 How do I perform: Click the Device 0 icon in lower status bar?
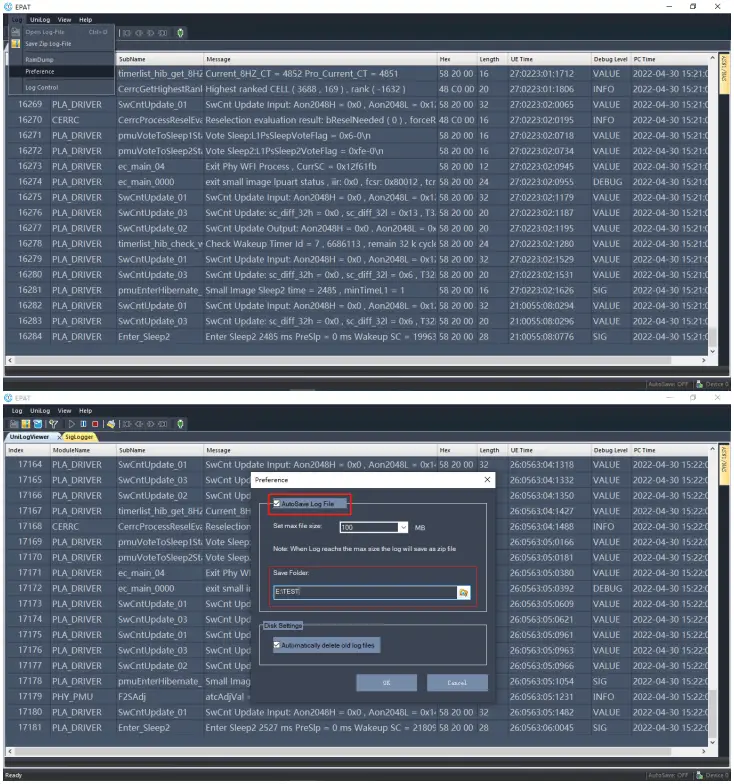point(700,776)
